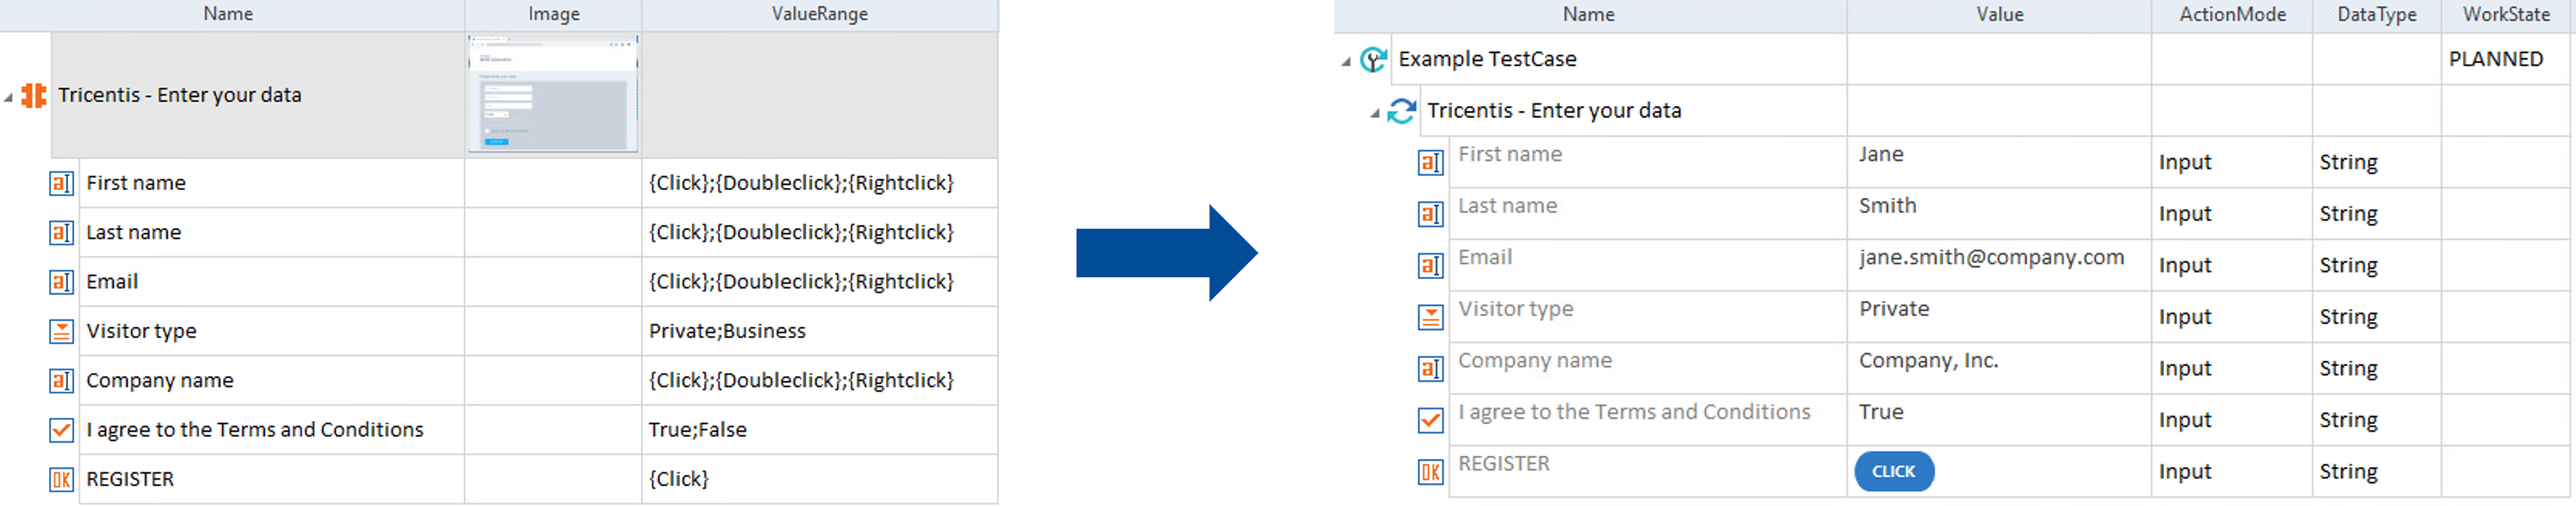Image resolution: width=2576 pixels, height=506 pixels.
Task: Click the Email textbox icon in test case
Action: (1430, 266)
